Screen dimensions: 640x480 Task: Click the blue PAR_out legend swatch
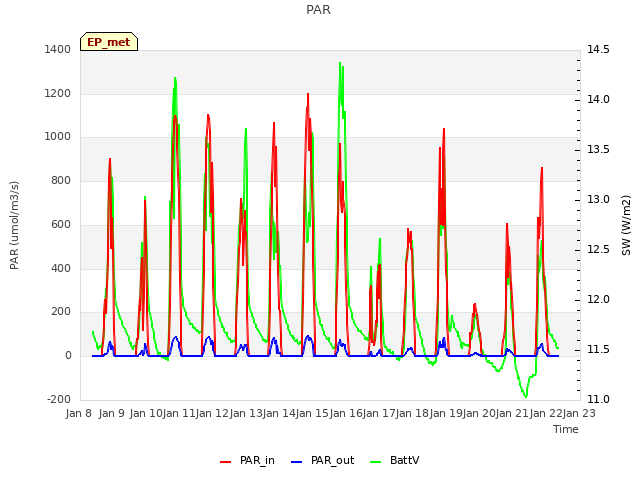point(297,462)
